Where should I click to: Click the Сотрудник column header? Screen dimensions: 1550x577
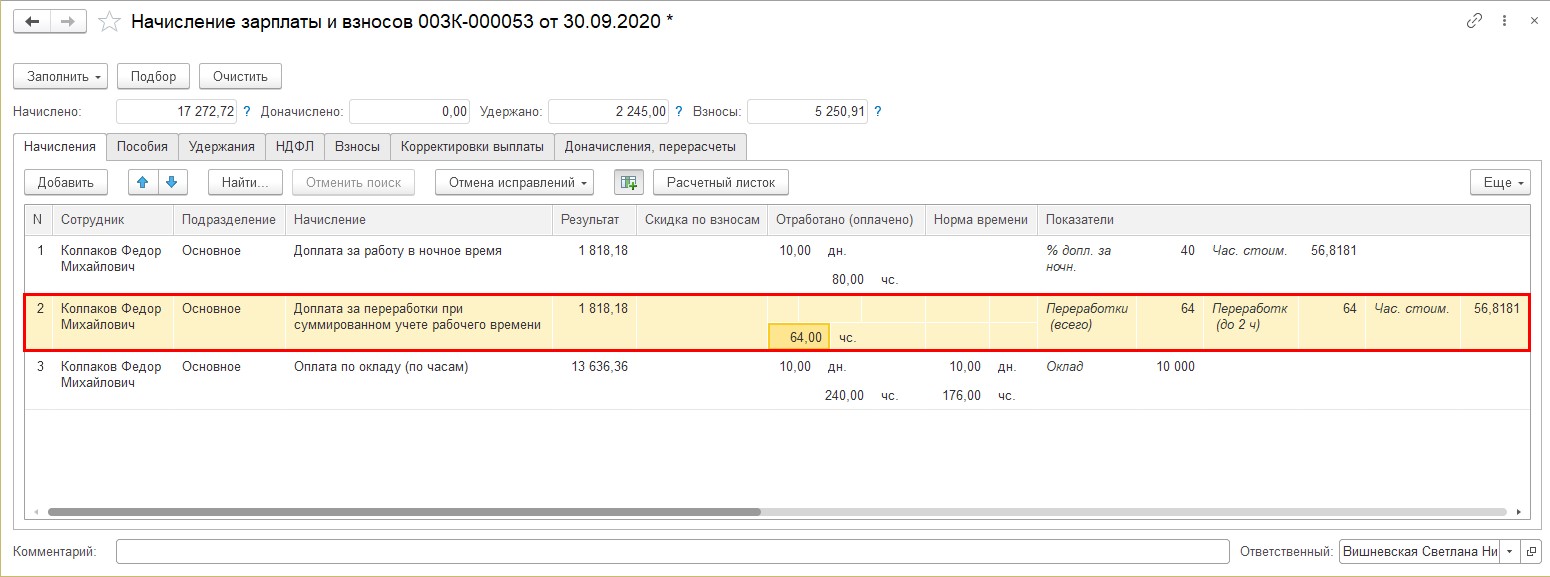pos(113,220)
